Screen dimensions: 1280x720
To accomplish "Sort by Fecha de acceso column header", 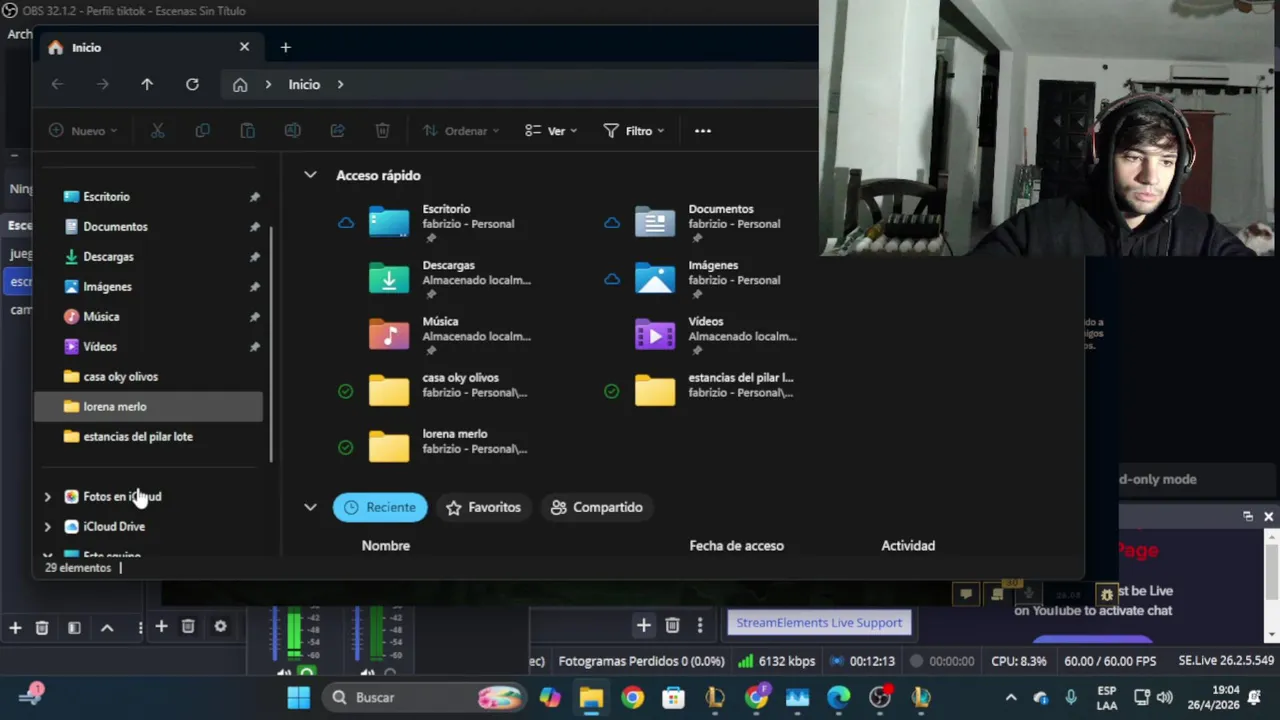I will coord(736,545).
